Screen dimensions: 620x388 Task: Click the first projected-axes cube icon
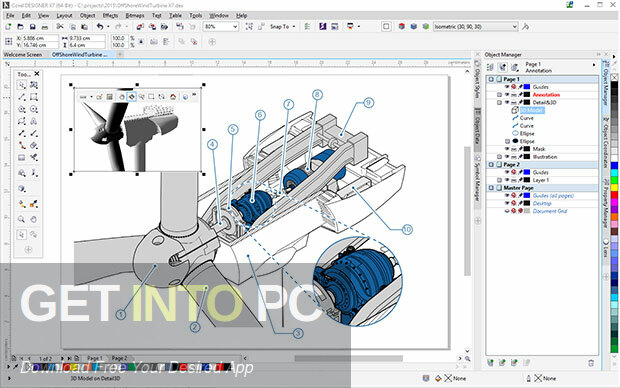click(402, 26)
